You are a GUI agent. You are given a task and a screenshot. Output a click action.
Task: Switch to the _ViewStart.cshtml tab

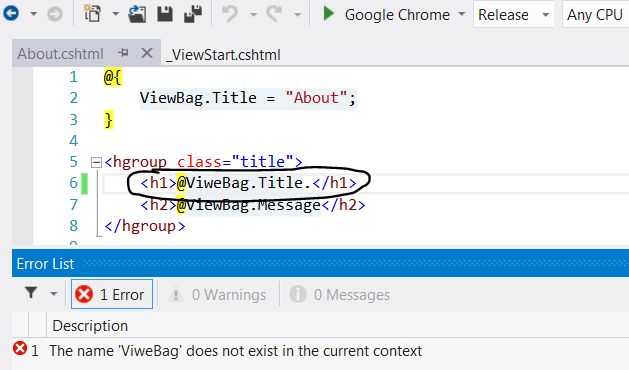point(223,55)
